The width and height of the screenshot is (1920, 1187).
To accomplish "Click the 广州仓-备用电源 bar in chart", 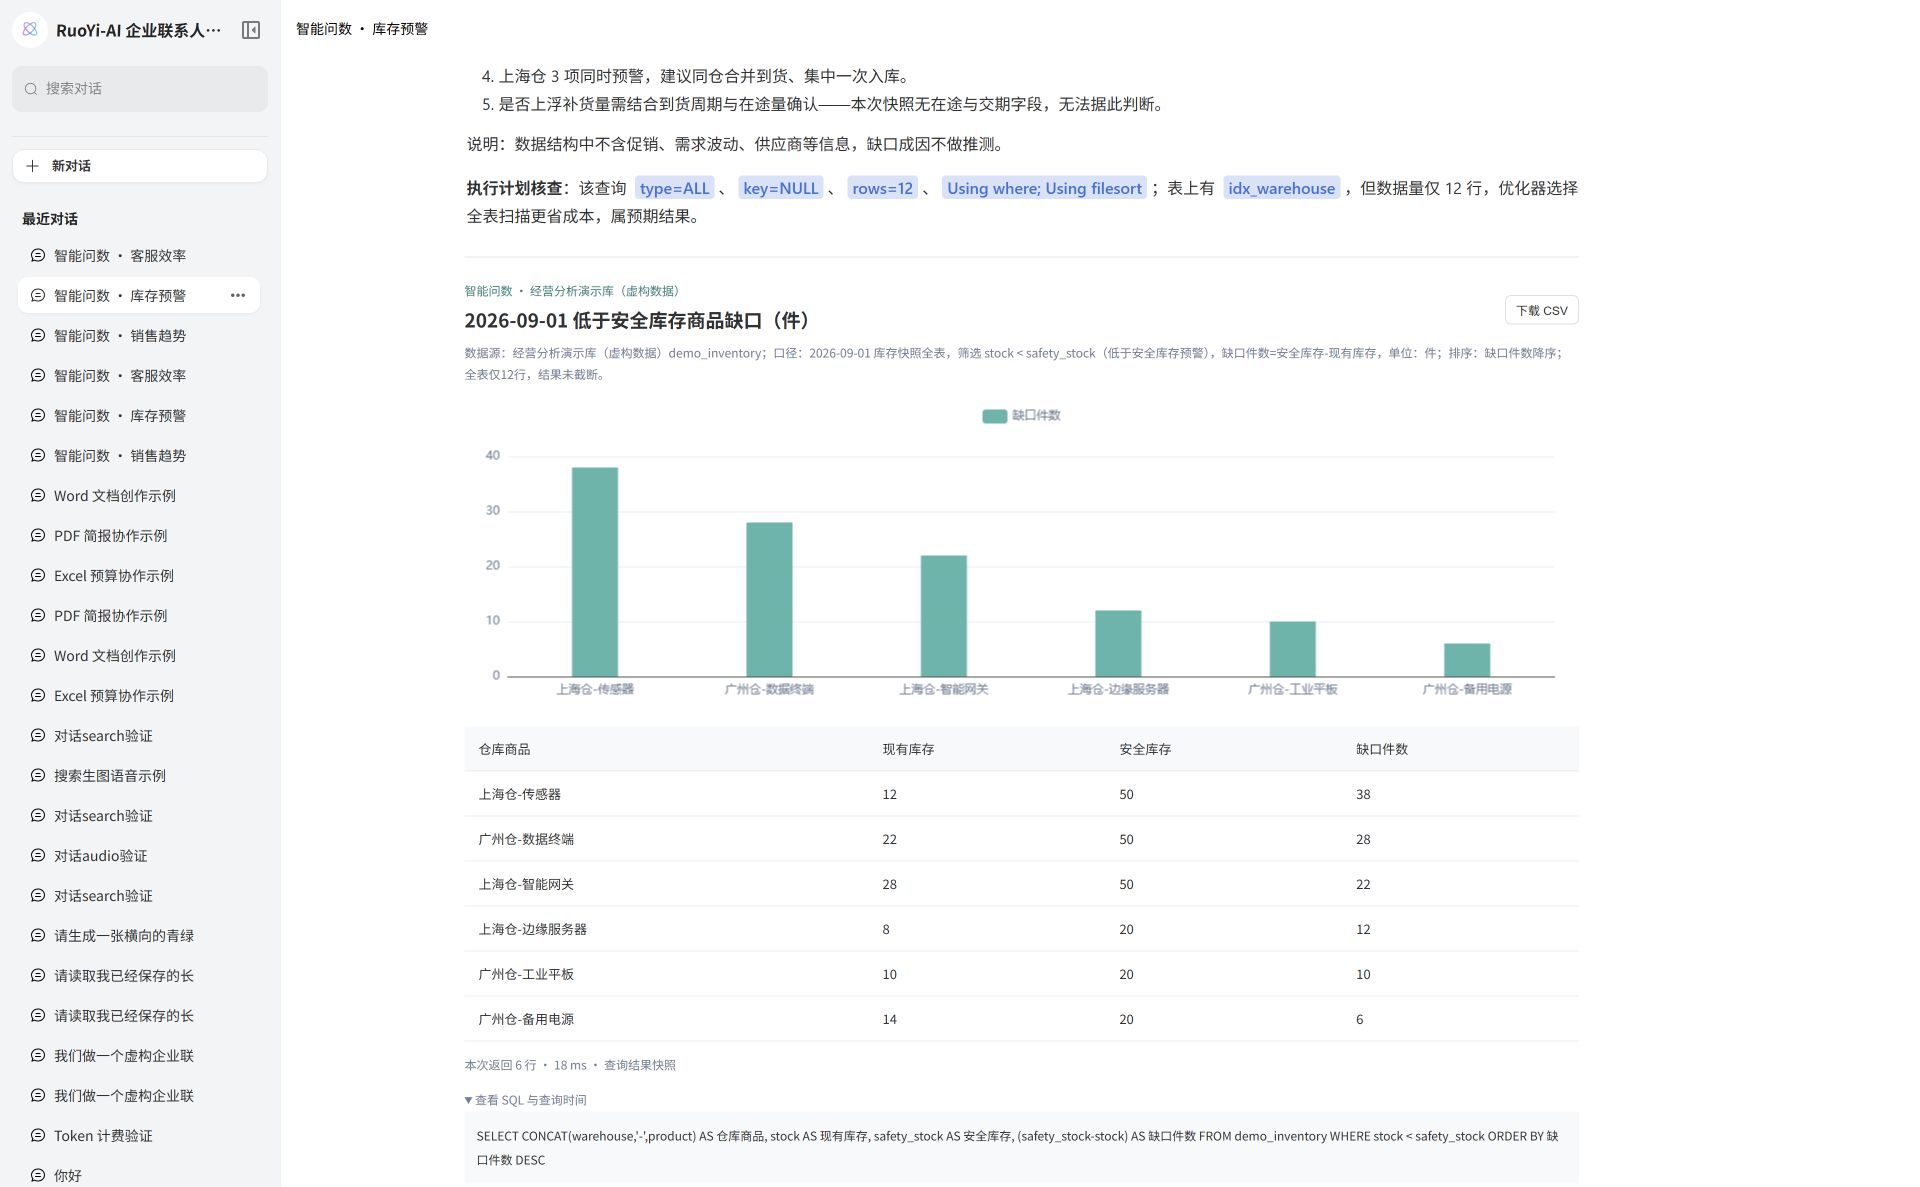I will point(1466,660).
